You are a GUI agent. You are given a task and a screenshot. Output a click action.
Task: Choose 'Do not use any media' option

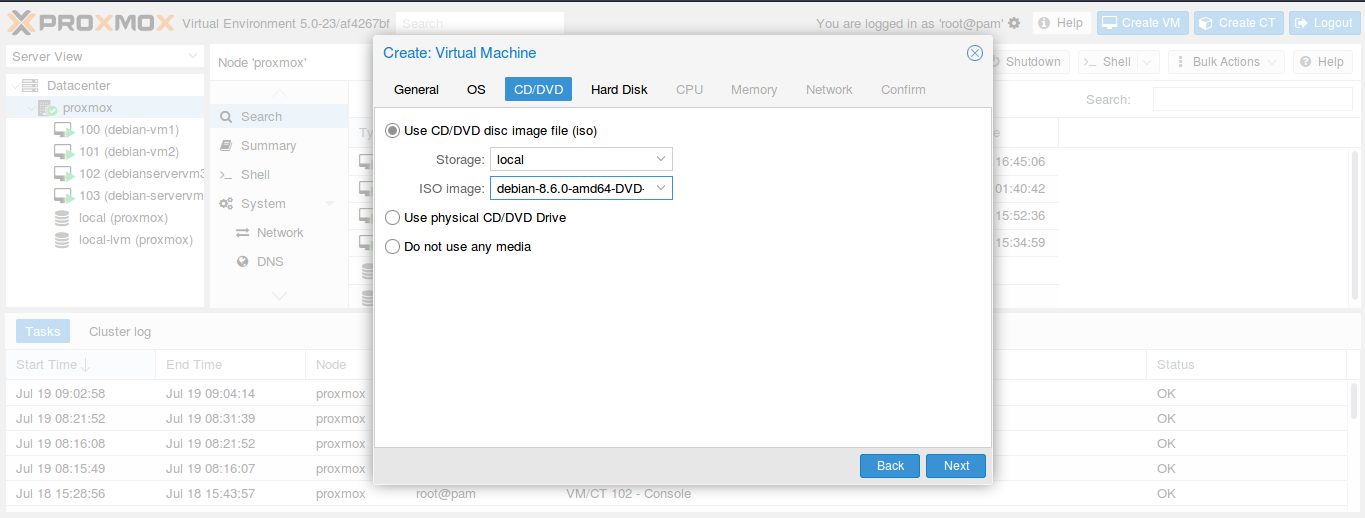(392, 246)
